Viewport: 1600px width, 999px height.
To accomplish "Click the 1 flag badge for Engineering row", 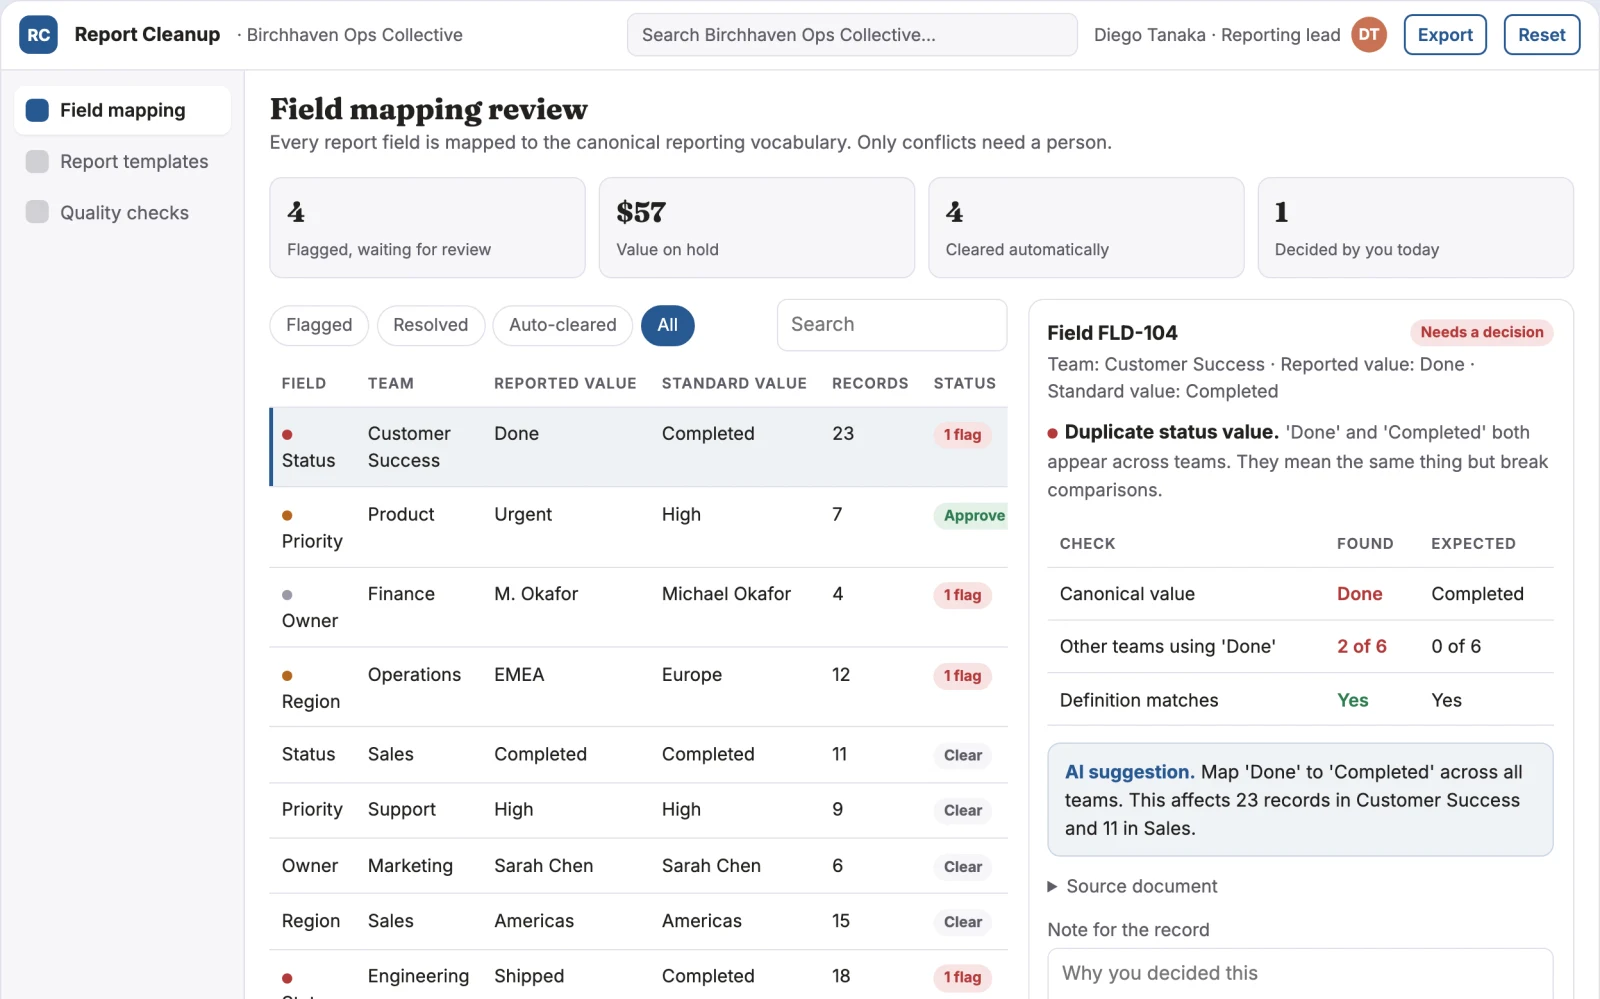I will click(x=962, y=977).
